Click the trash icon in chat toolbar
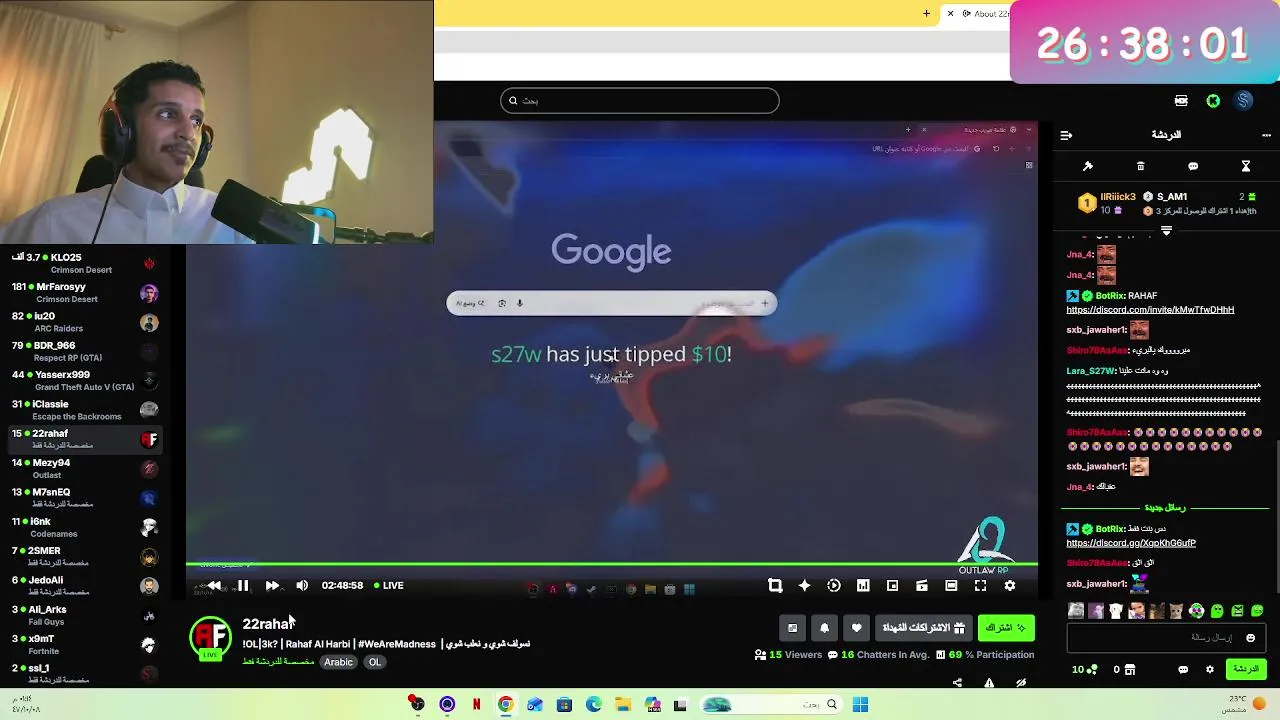The image size is (1280, 720). click(x=1140, y=166)
